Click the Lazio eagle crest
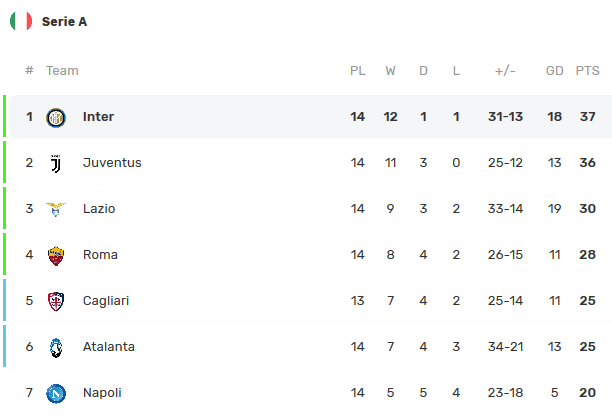612x417 pixels. 56,209
